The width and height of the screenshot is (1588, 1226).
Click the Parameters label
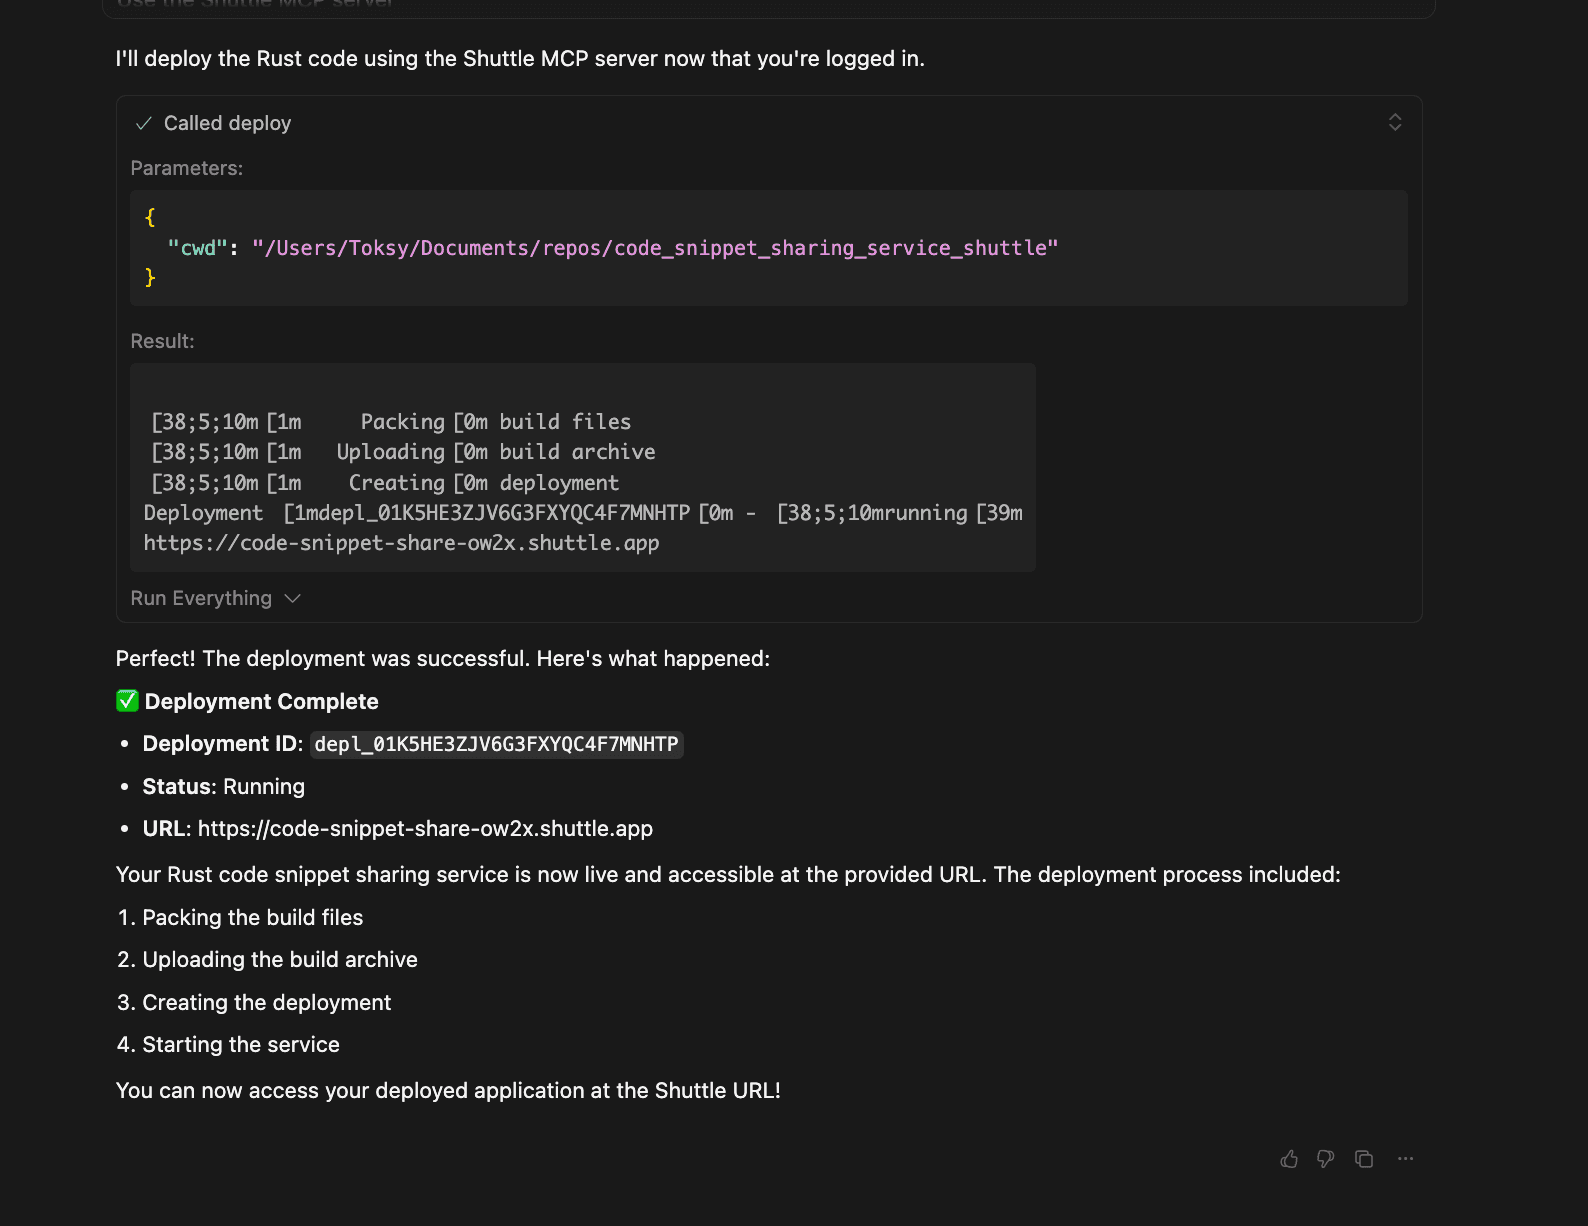coord(187,168)
